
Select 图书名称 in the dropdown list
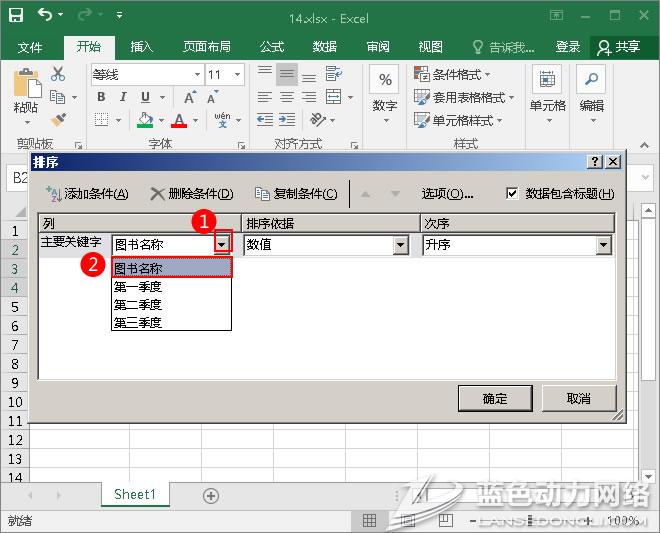point(172,268)
